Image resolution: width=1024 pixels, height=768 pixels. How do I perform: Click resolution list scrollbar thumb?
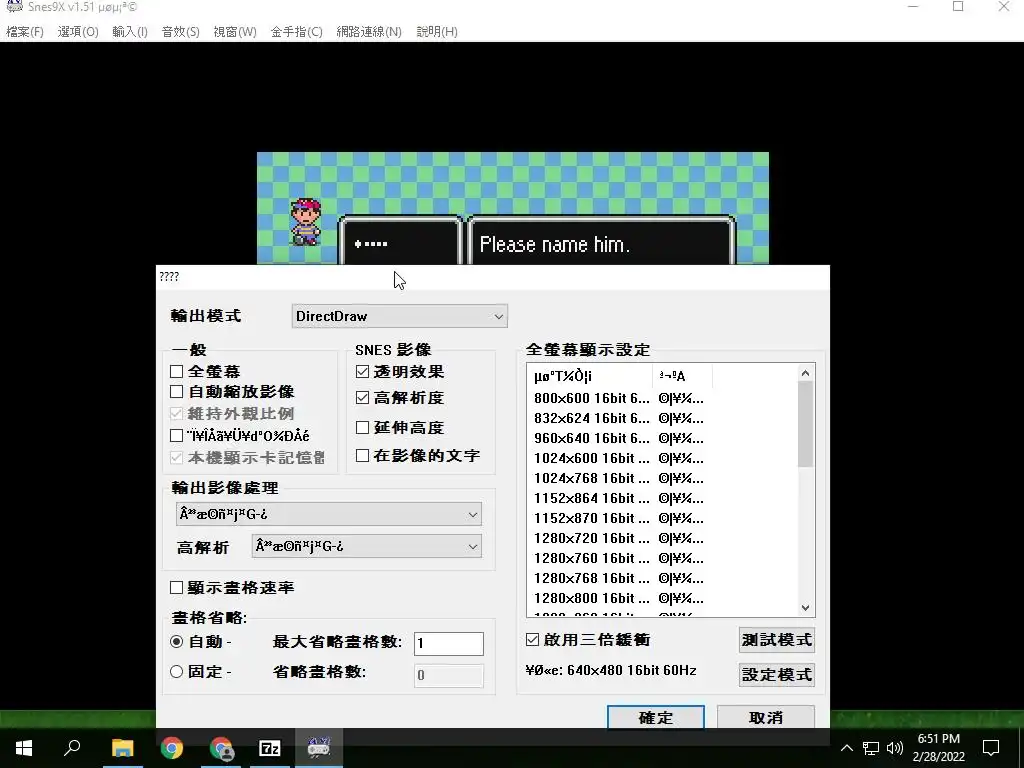pyautogui.click(x=805, y=424)
